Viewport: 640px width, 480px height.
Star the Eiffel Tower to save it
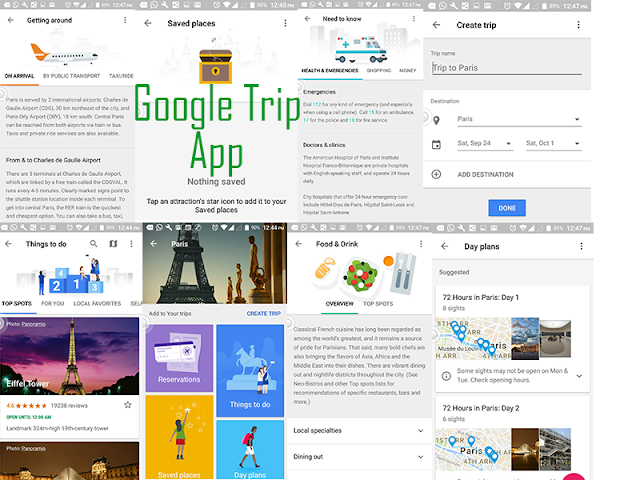coord(128,405)
